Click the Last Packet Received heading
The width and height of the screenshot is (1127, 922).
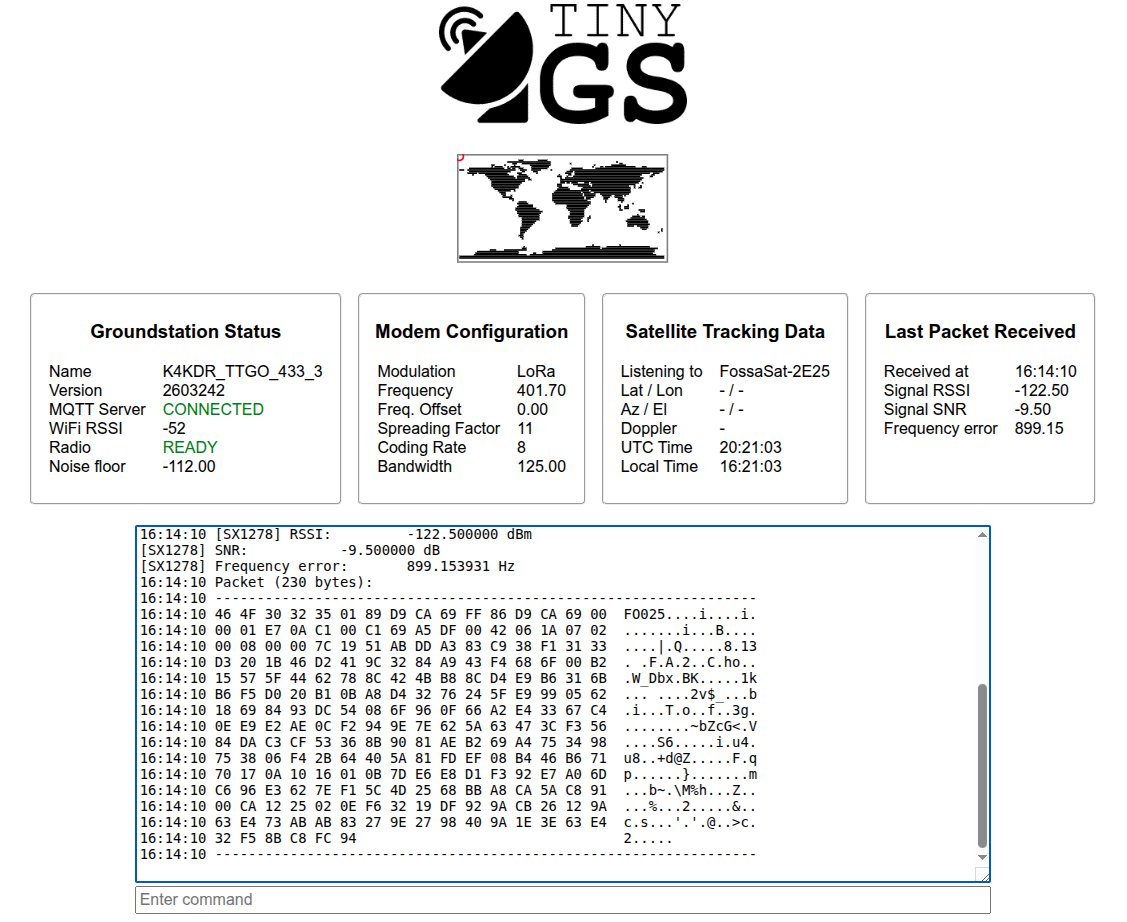pos(980,331)
